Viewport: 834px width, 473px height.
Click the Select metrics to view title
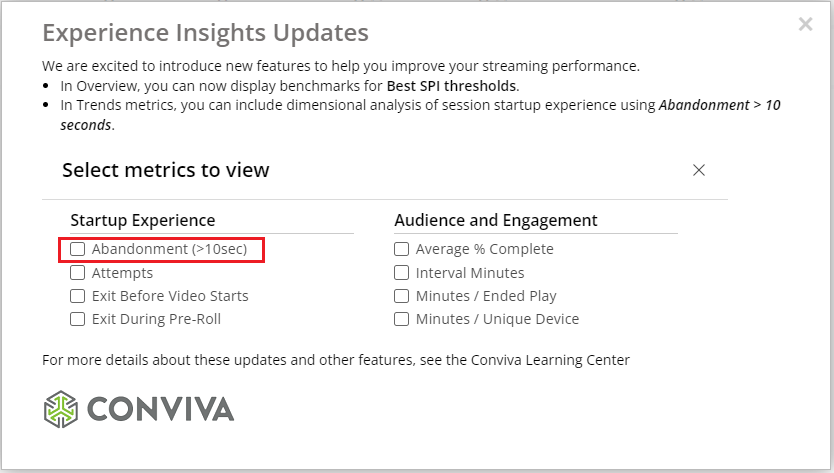click(x=166, y=170)
